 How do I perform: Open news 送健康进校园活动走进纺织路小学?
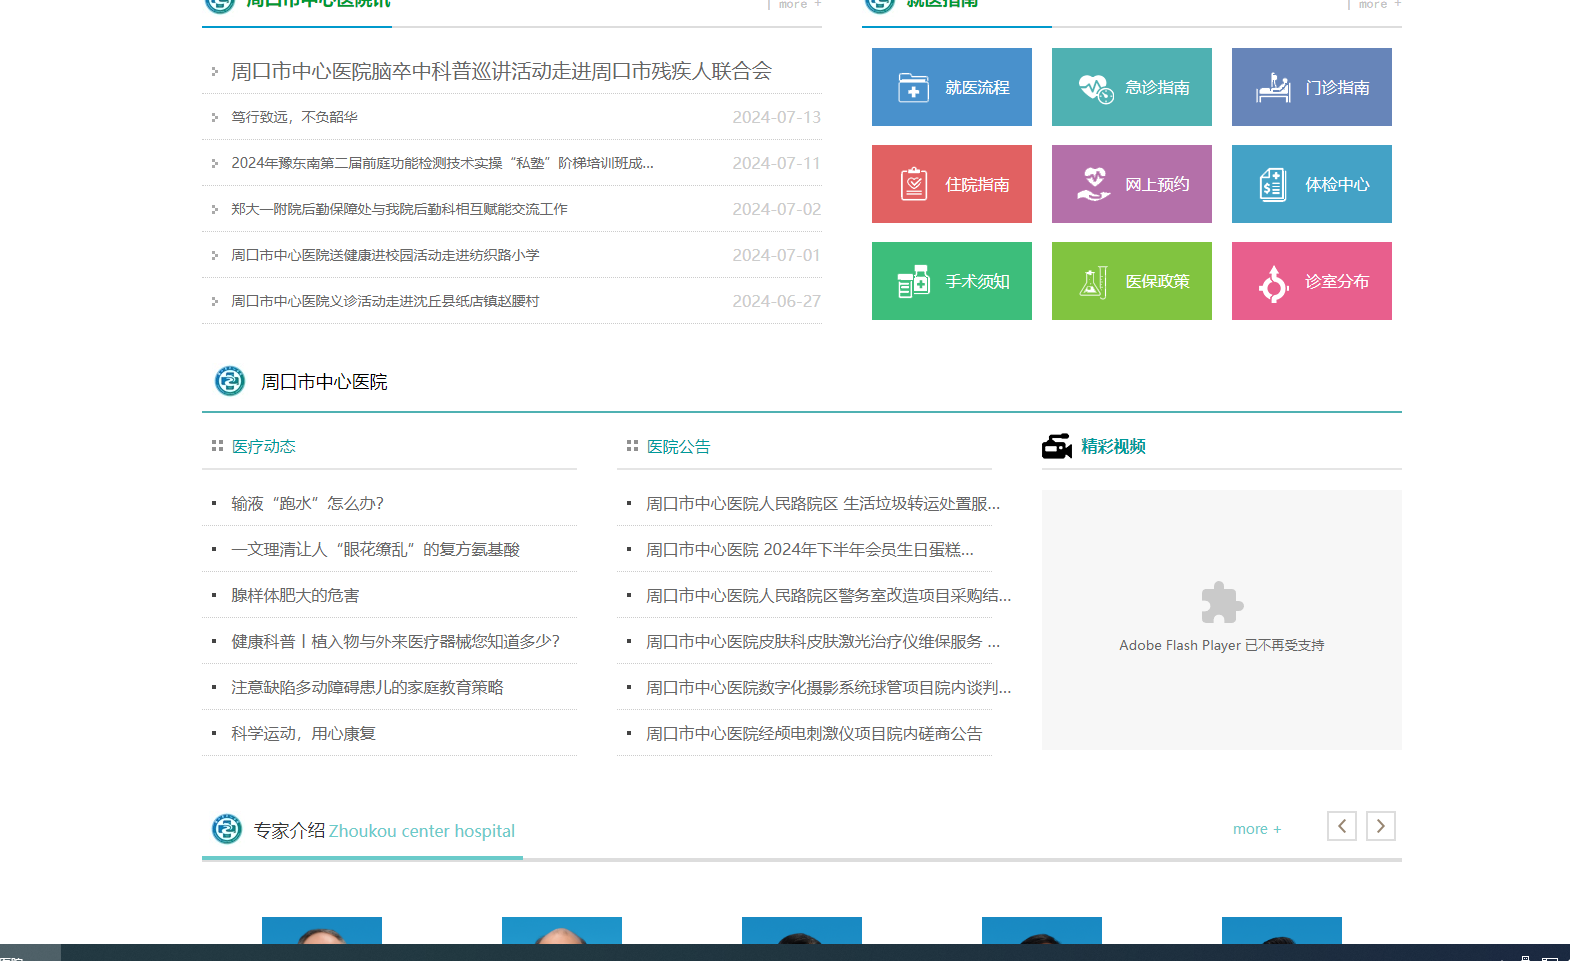(x=385, y=255)
